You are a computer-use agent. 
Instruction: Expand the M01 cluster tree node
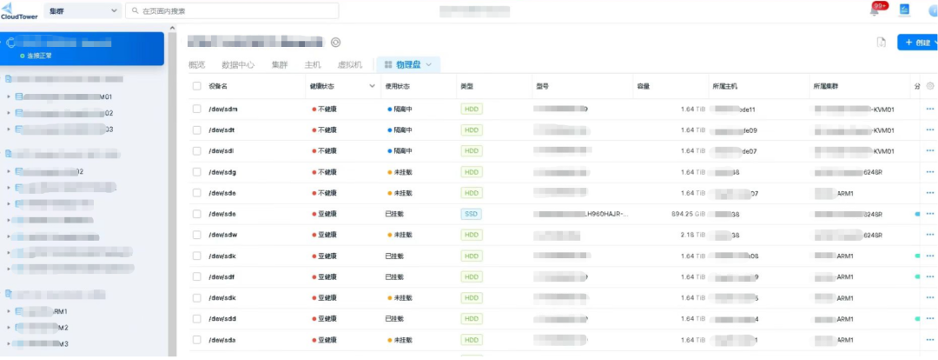(8, 96)
